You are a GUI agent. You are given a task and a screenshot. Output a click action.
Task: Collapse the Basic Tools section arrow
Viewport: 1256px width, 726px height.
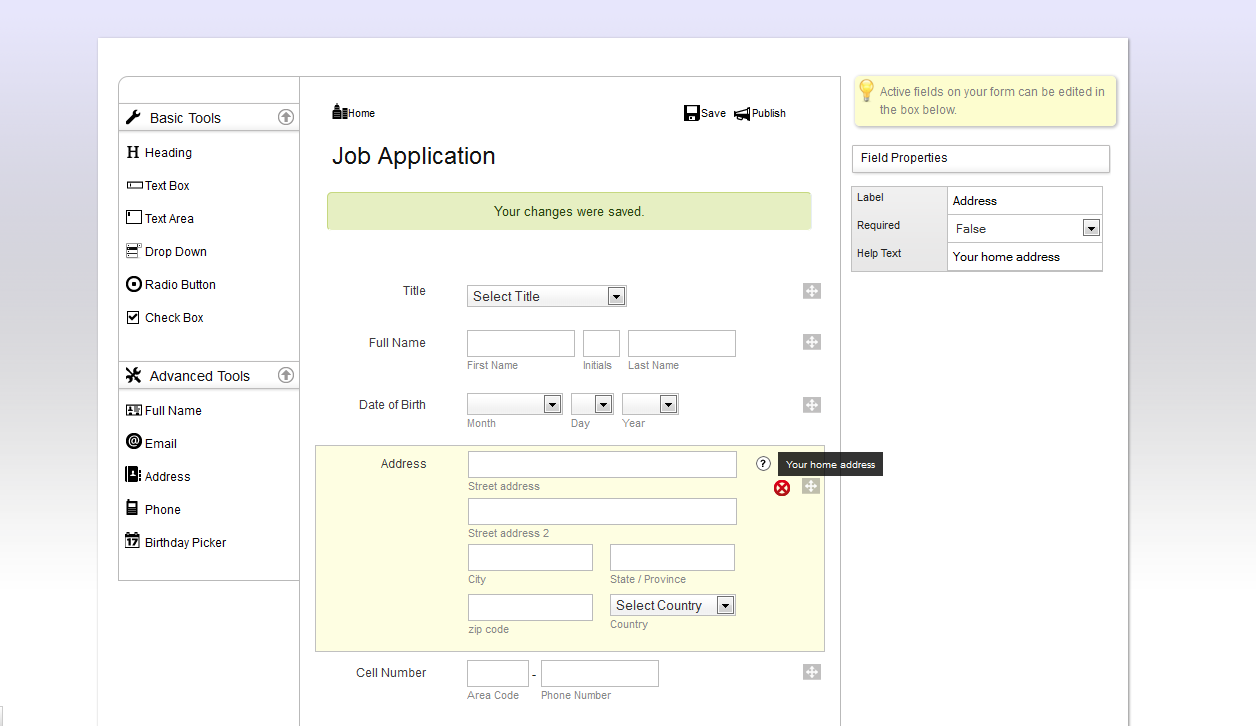coord(286,117)
